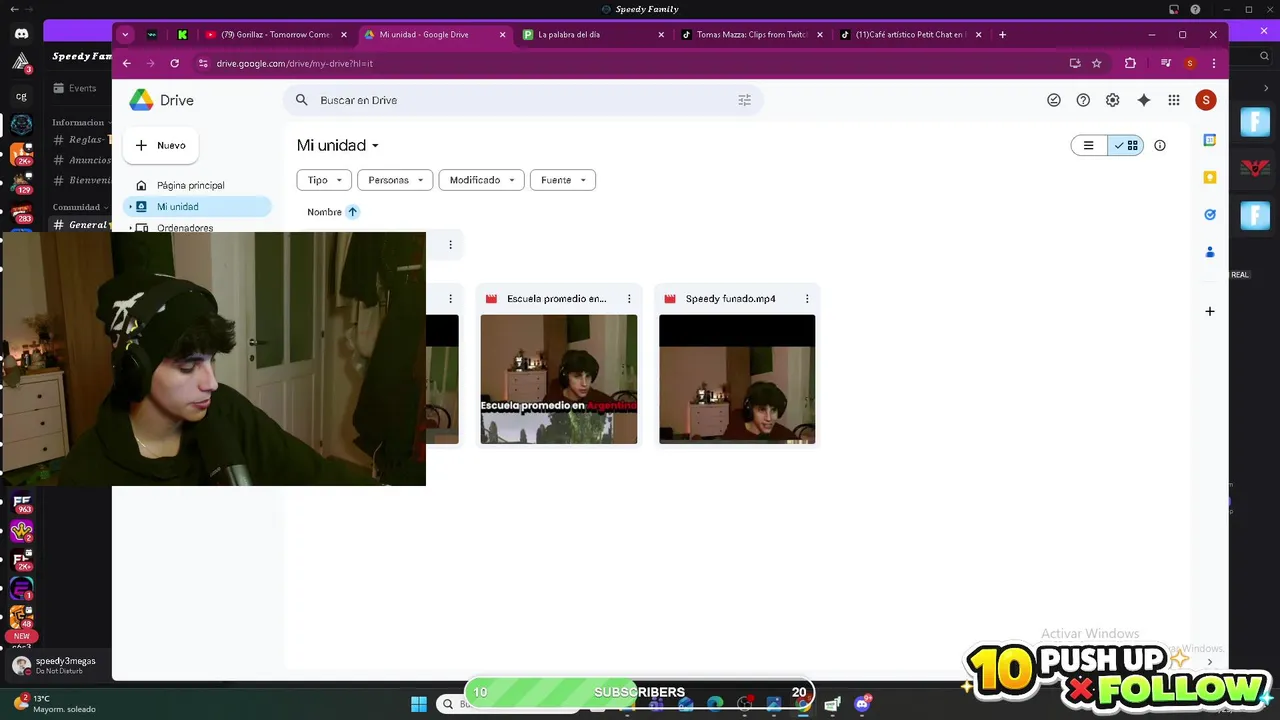Switch Drive to list layout
The image size is (1280, 720).
coord(1088,145)
